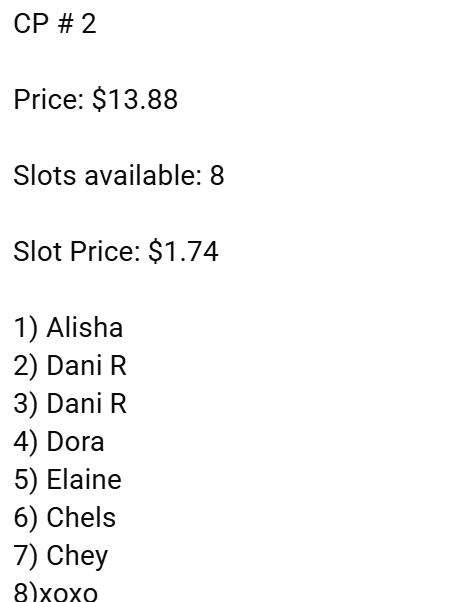The width and height of the screenshot is (462, 602).
Task: Click the 'Price: $13.88' line
Action: pos(96,99)
